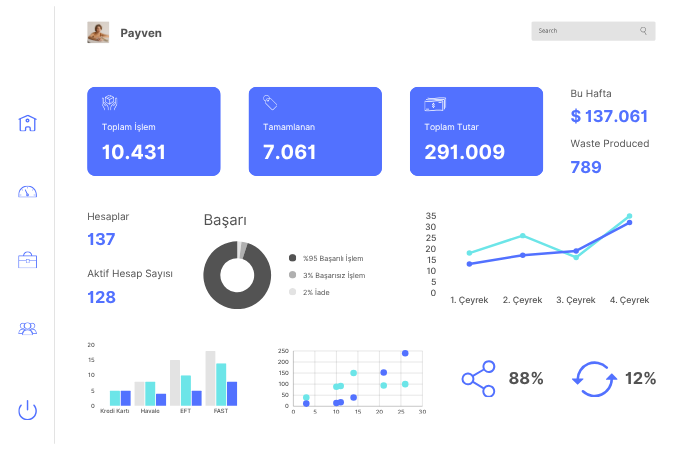Click the hands icon on Toplam İşlem card
Screen dimensions: 700x450
tap(110, 102)
